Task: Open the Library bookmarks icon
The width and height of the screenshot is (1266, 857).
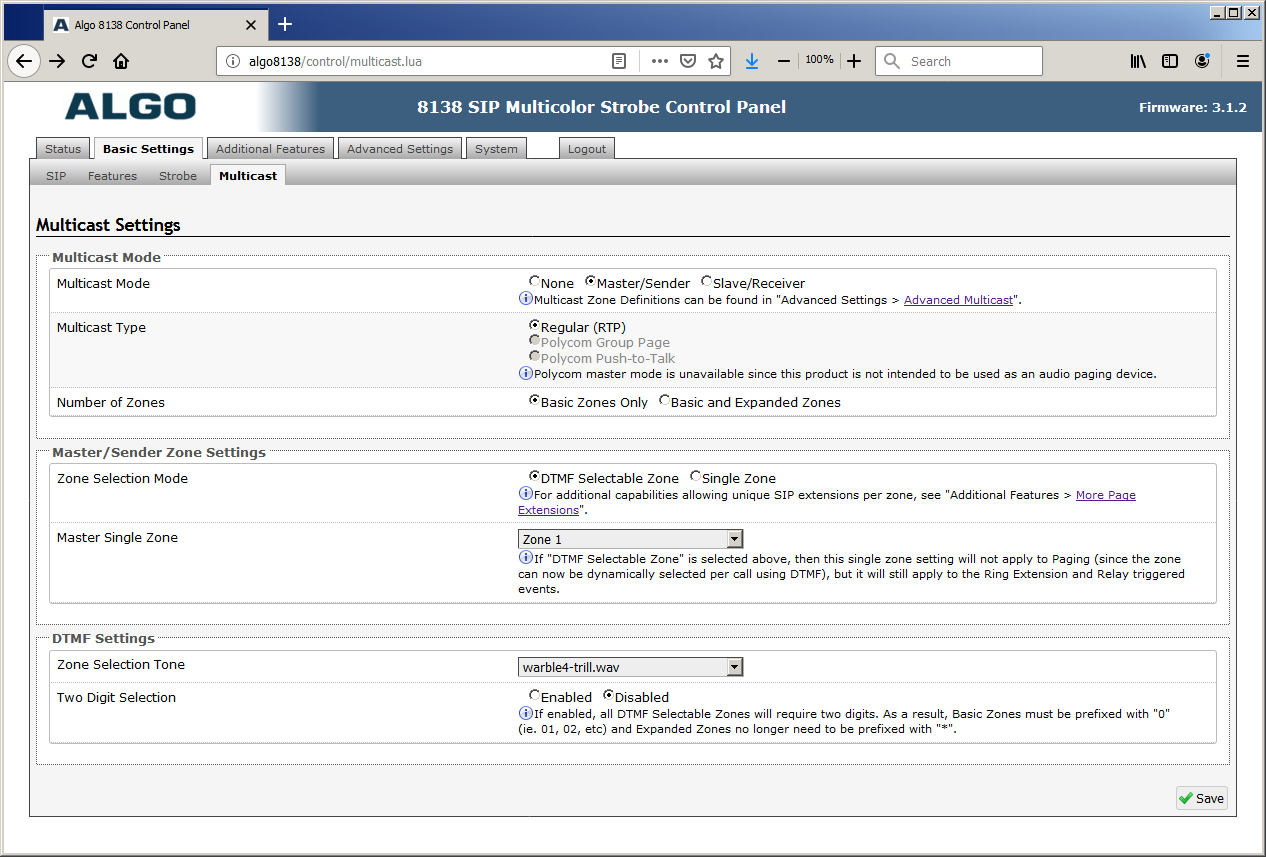Action: tap(1138, 61)
